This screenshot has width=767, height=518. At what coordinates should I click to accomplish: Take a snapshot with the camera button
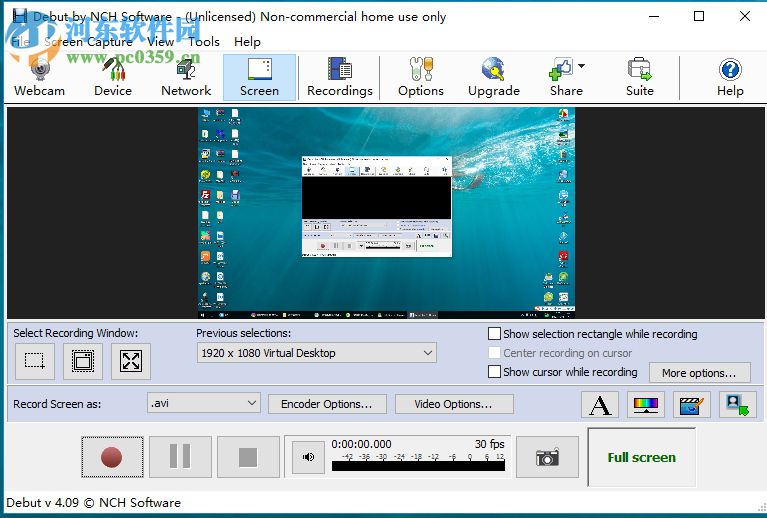coord(547,457)
